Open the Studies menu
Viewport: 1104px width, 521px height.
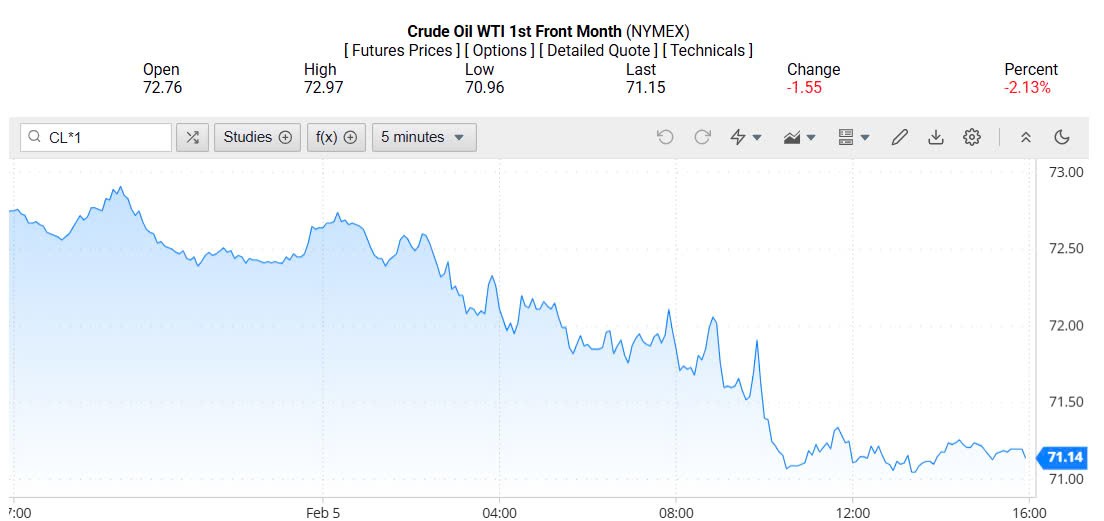pyautogui.click(x=257, y=137)
